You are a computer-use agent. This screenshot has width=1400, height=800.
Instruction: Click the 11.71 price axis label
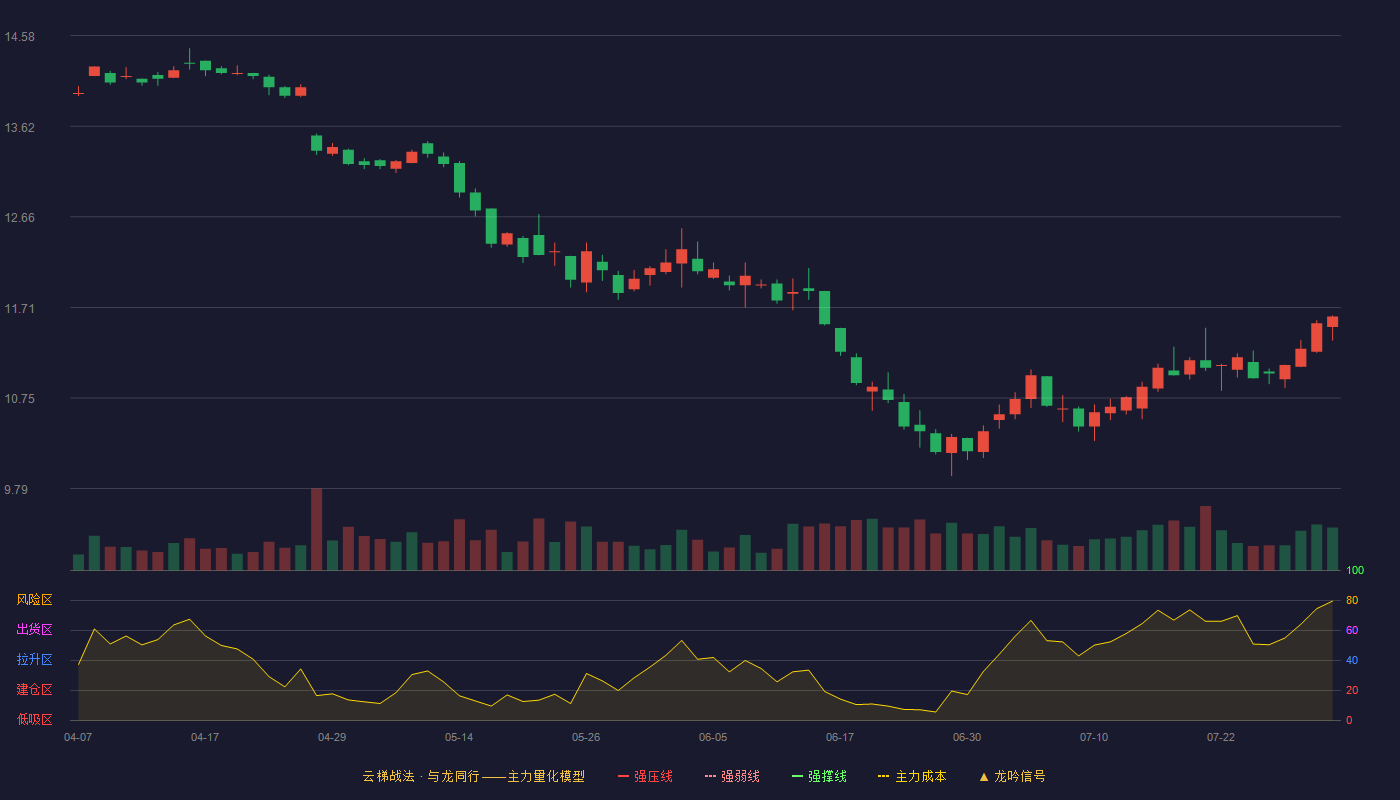[x=20, y=309]
